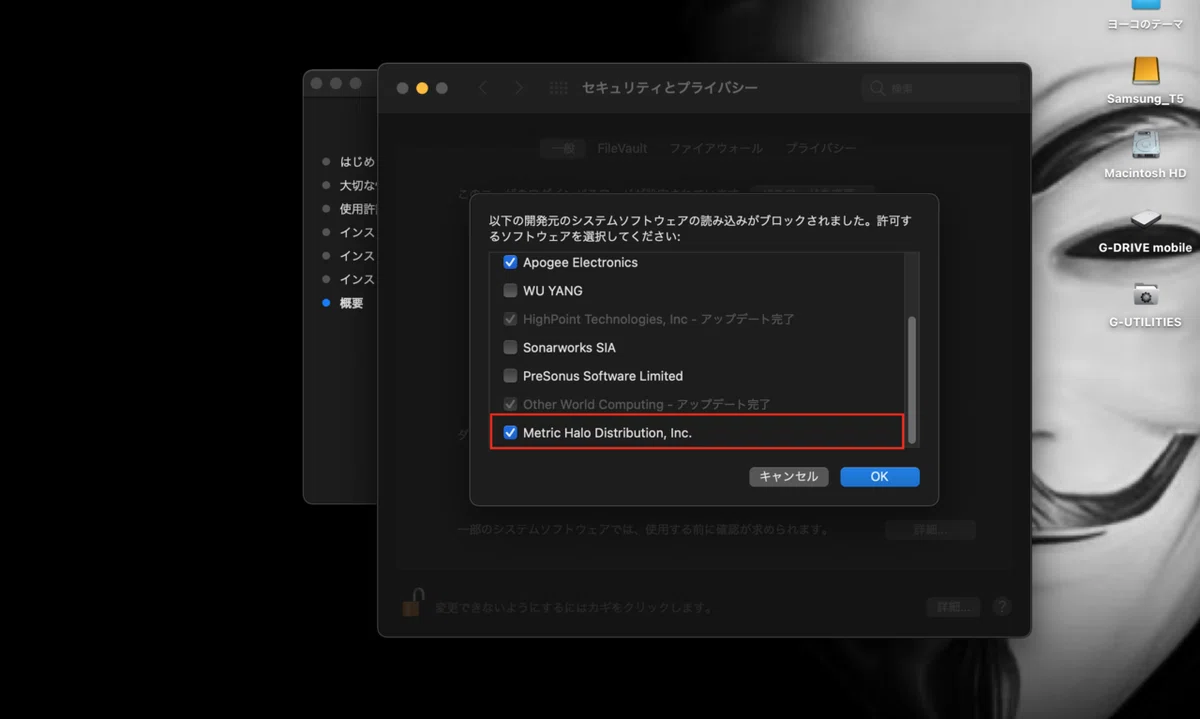Click the lock icon to prevent changes
Screen dimensions: 1200x719
(412, 602)
